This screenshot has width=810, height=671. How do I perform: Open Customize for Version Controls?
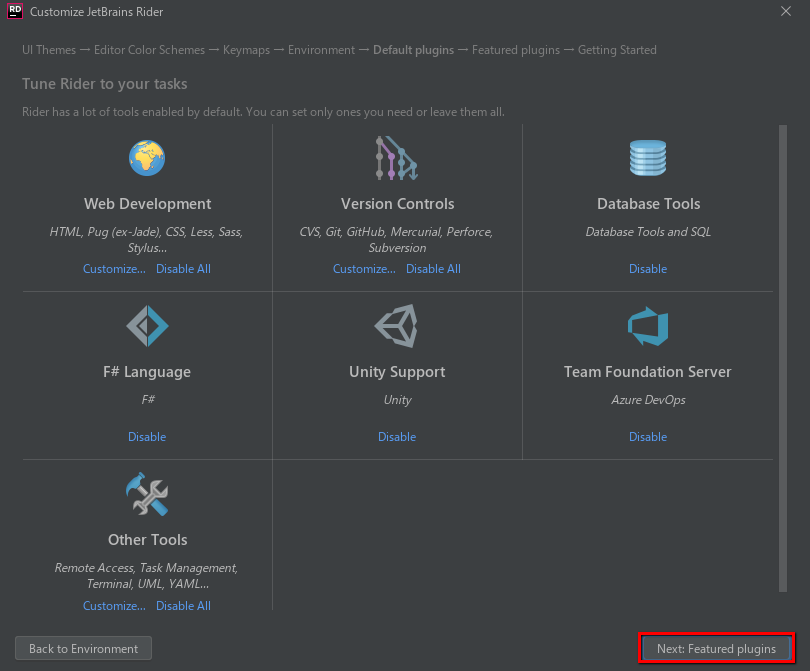(x=364, y=269)
